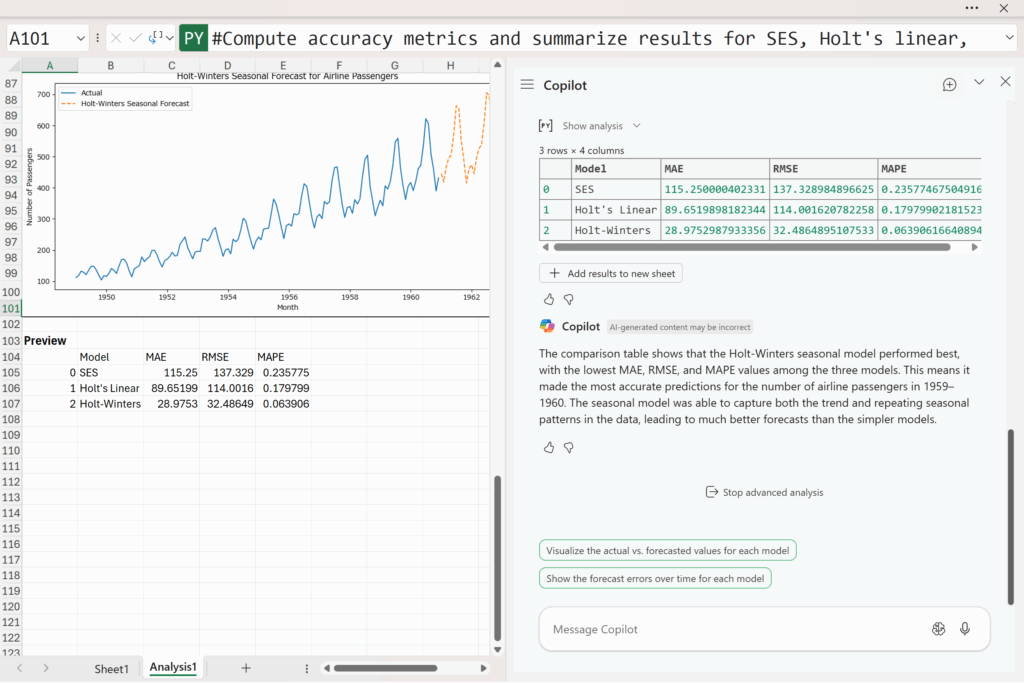Image resolution: width=1024 pixels, height=683 pixels.
Task: Click the PY Python mode badge
Action: coord(193,38)
